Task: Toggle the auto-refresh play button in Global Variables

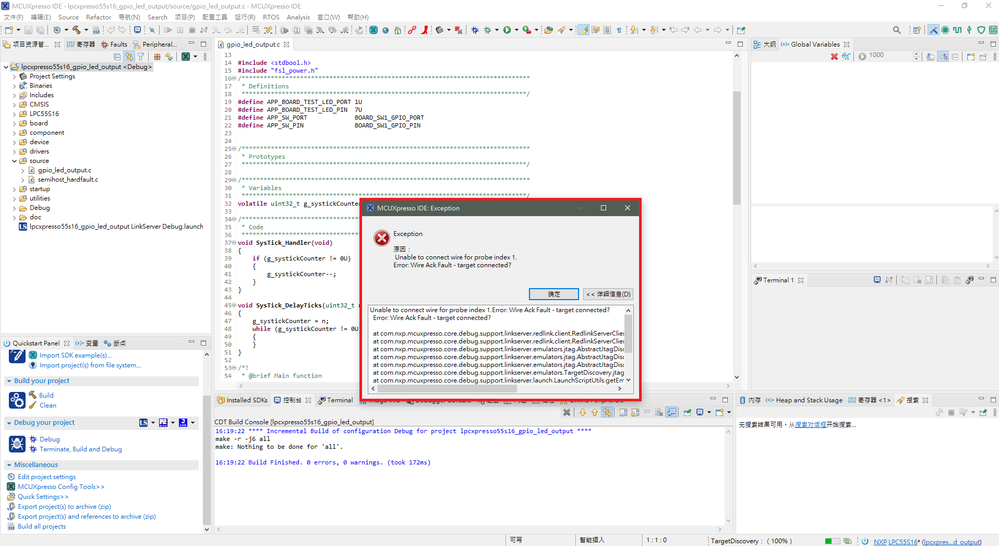Action: pos(861,56)
